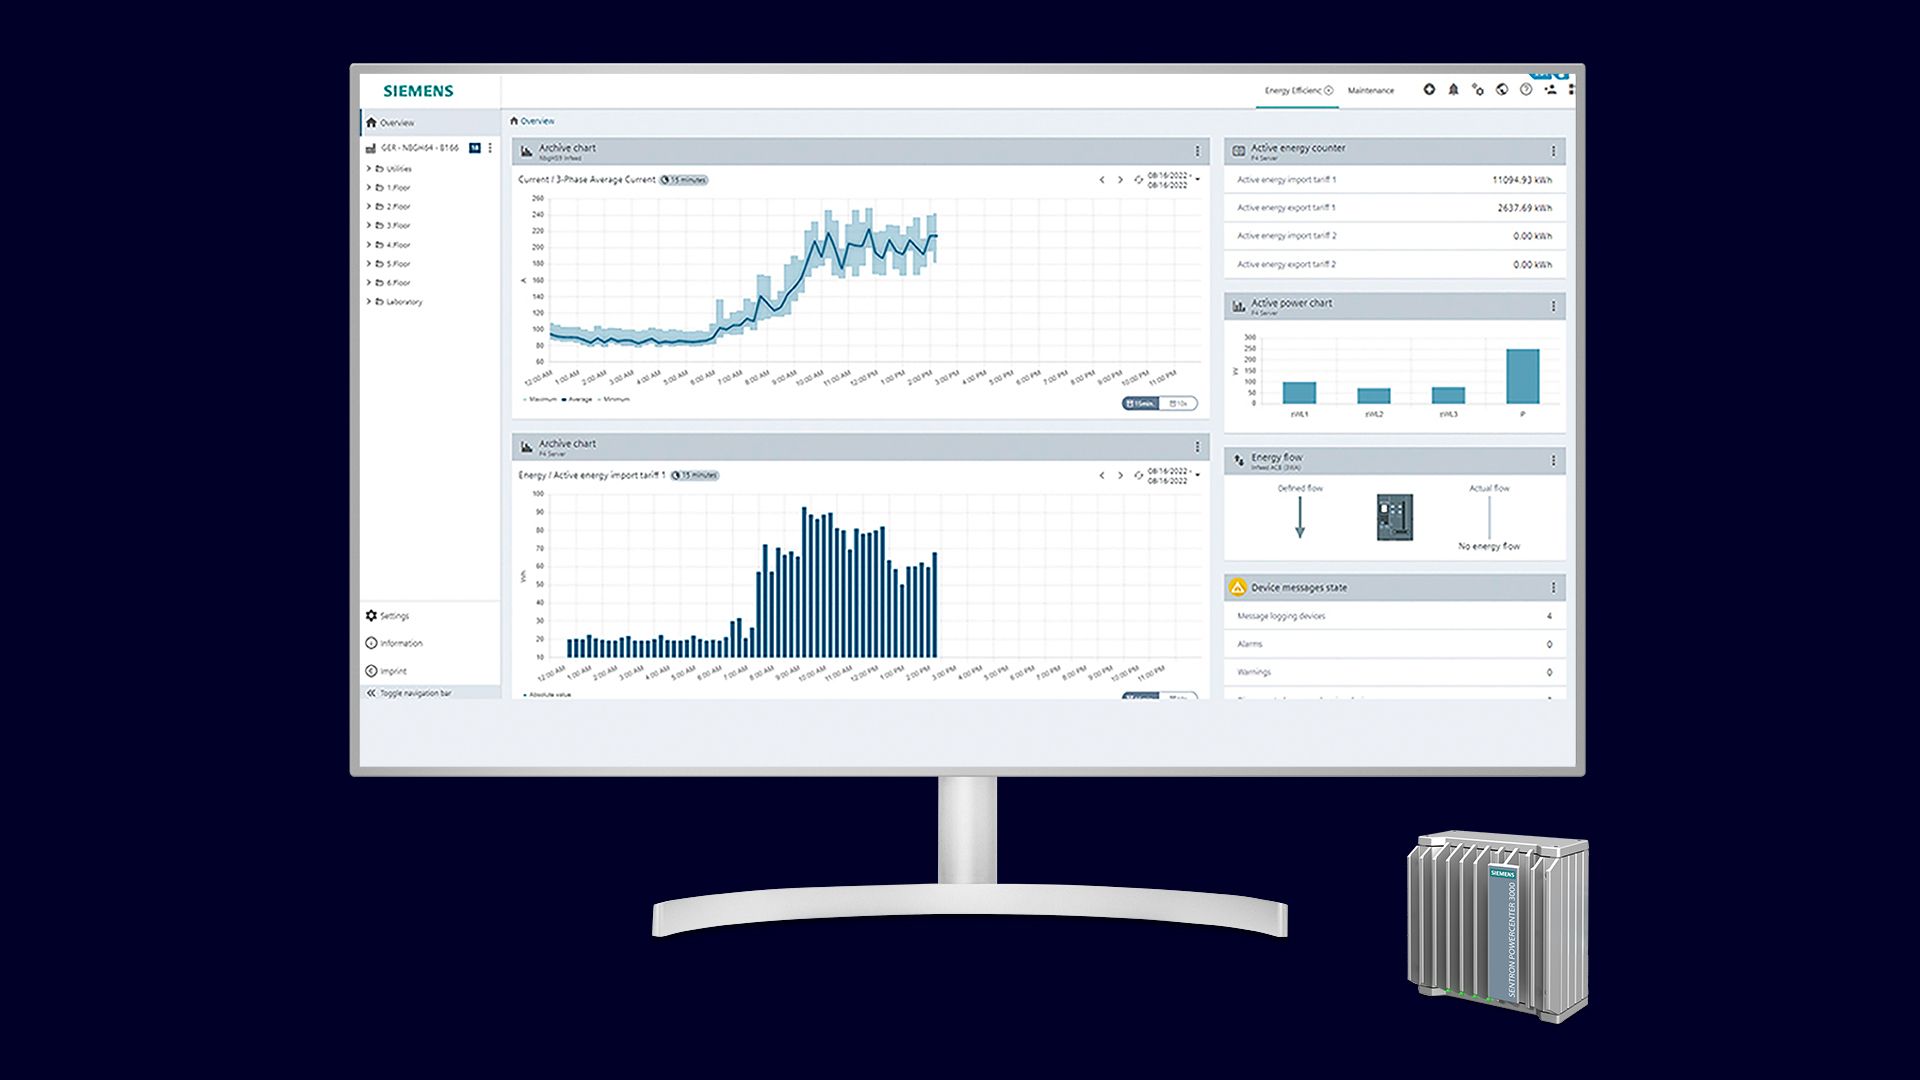Open the Imprint link
The height and width of the screenshot is (1080, 1920).
click(386, 671)
